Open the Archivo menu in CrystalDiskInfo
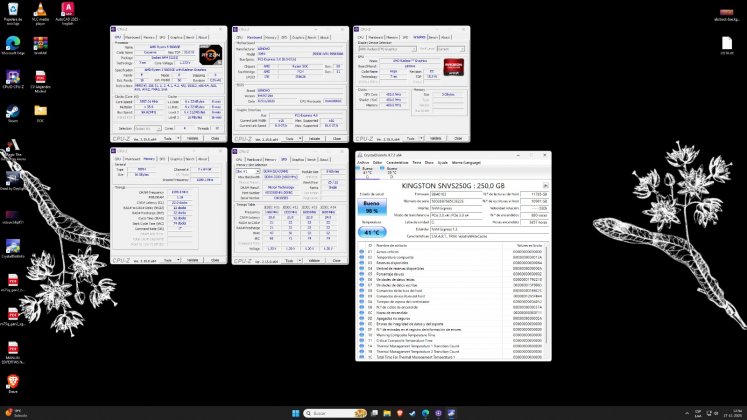Viewport: 747px width, 420px height. point(364,161)
